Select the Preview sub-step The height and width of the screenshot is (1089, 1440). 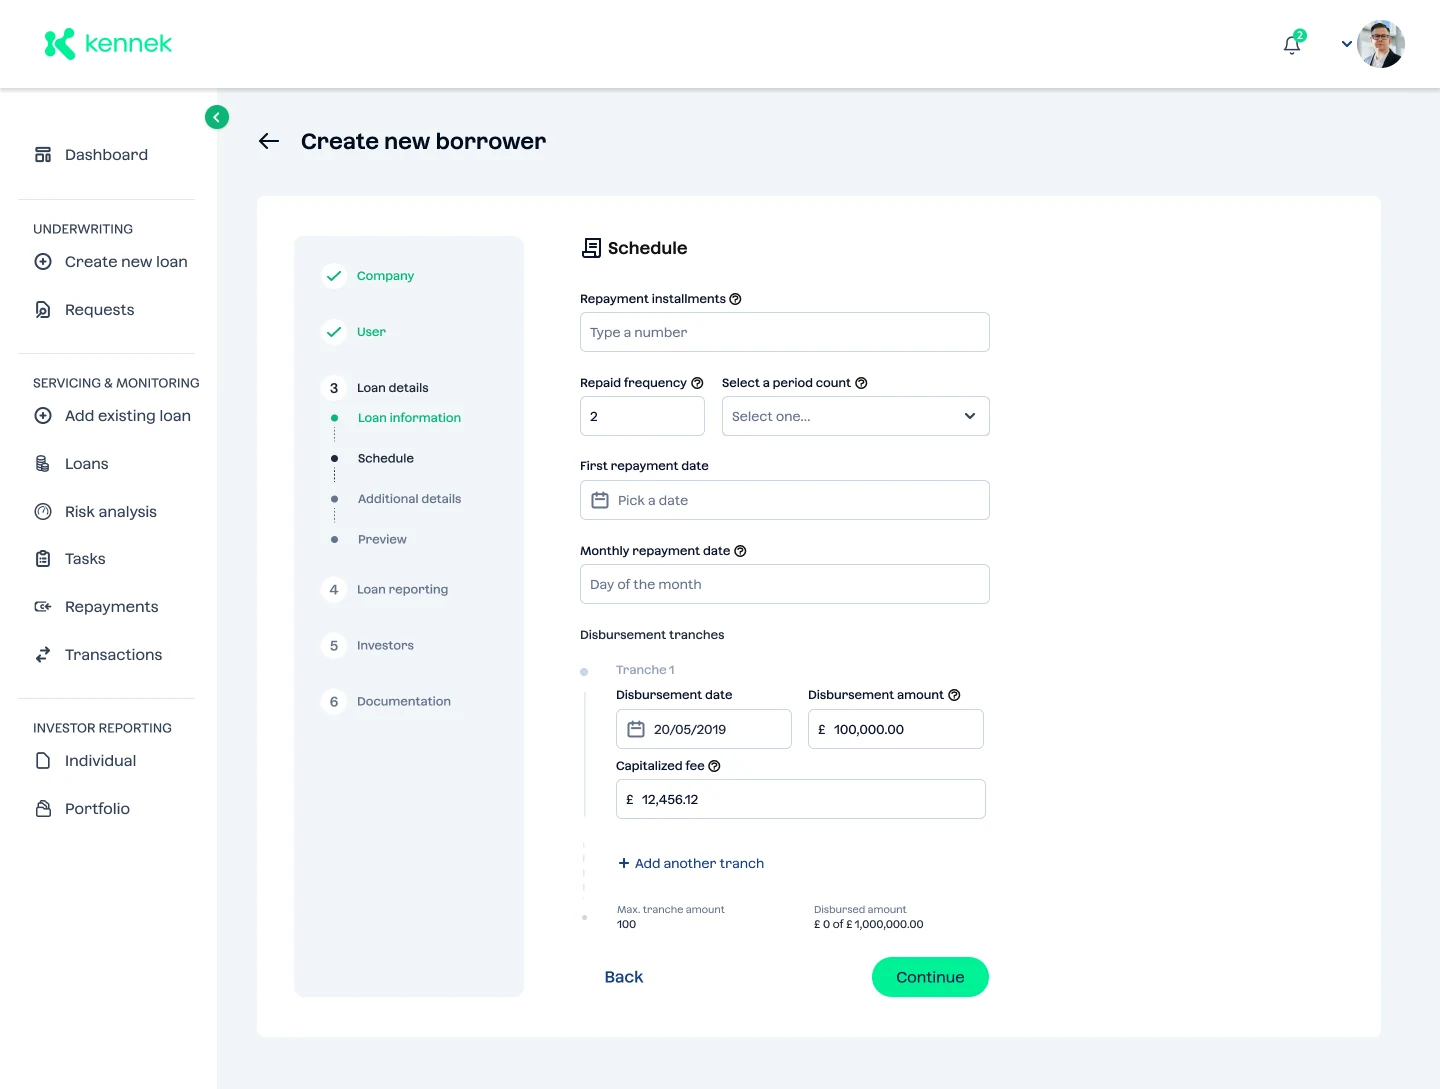pyautogui.click(x=382, y=539)
